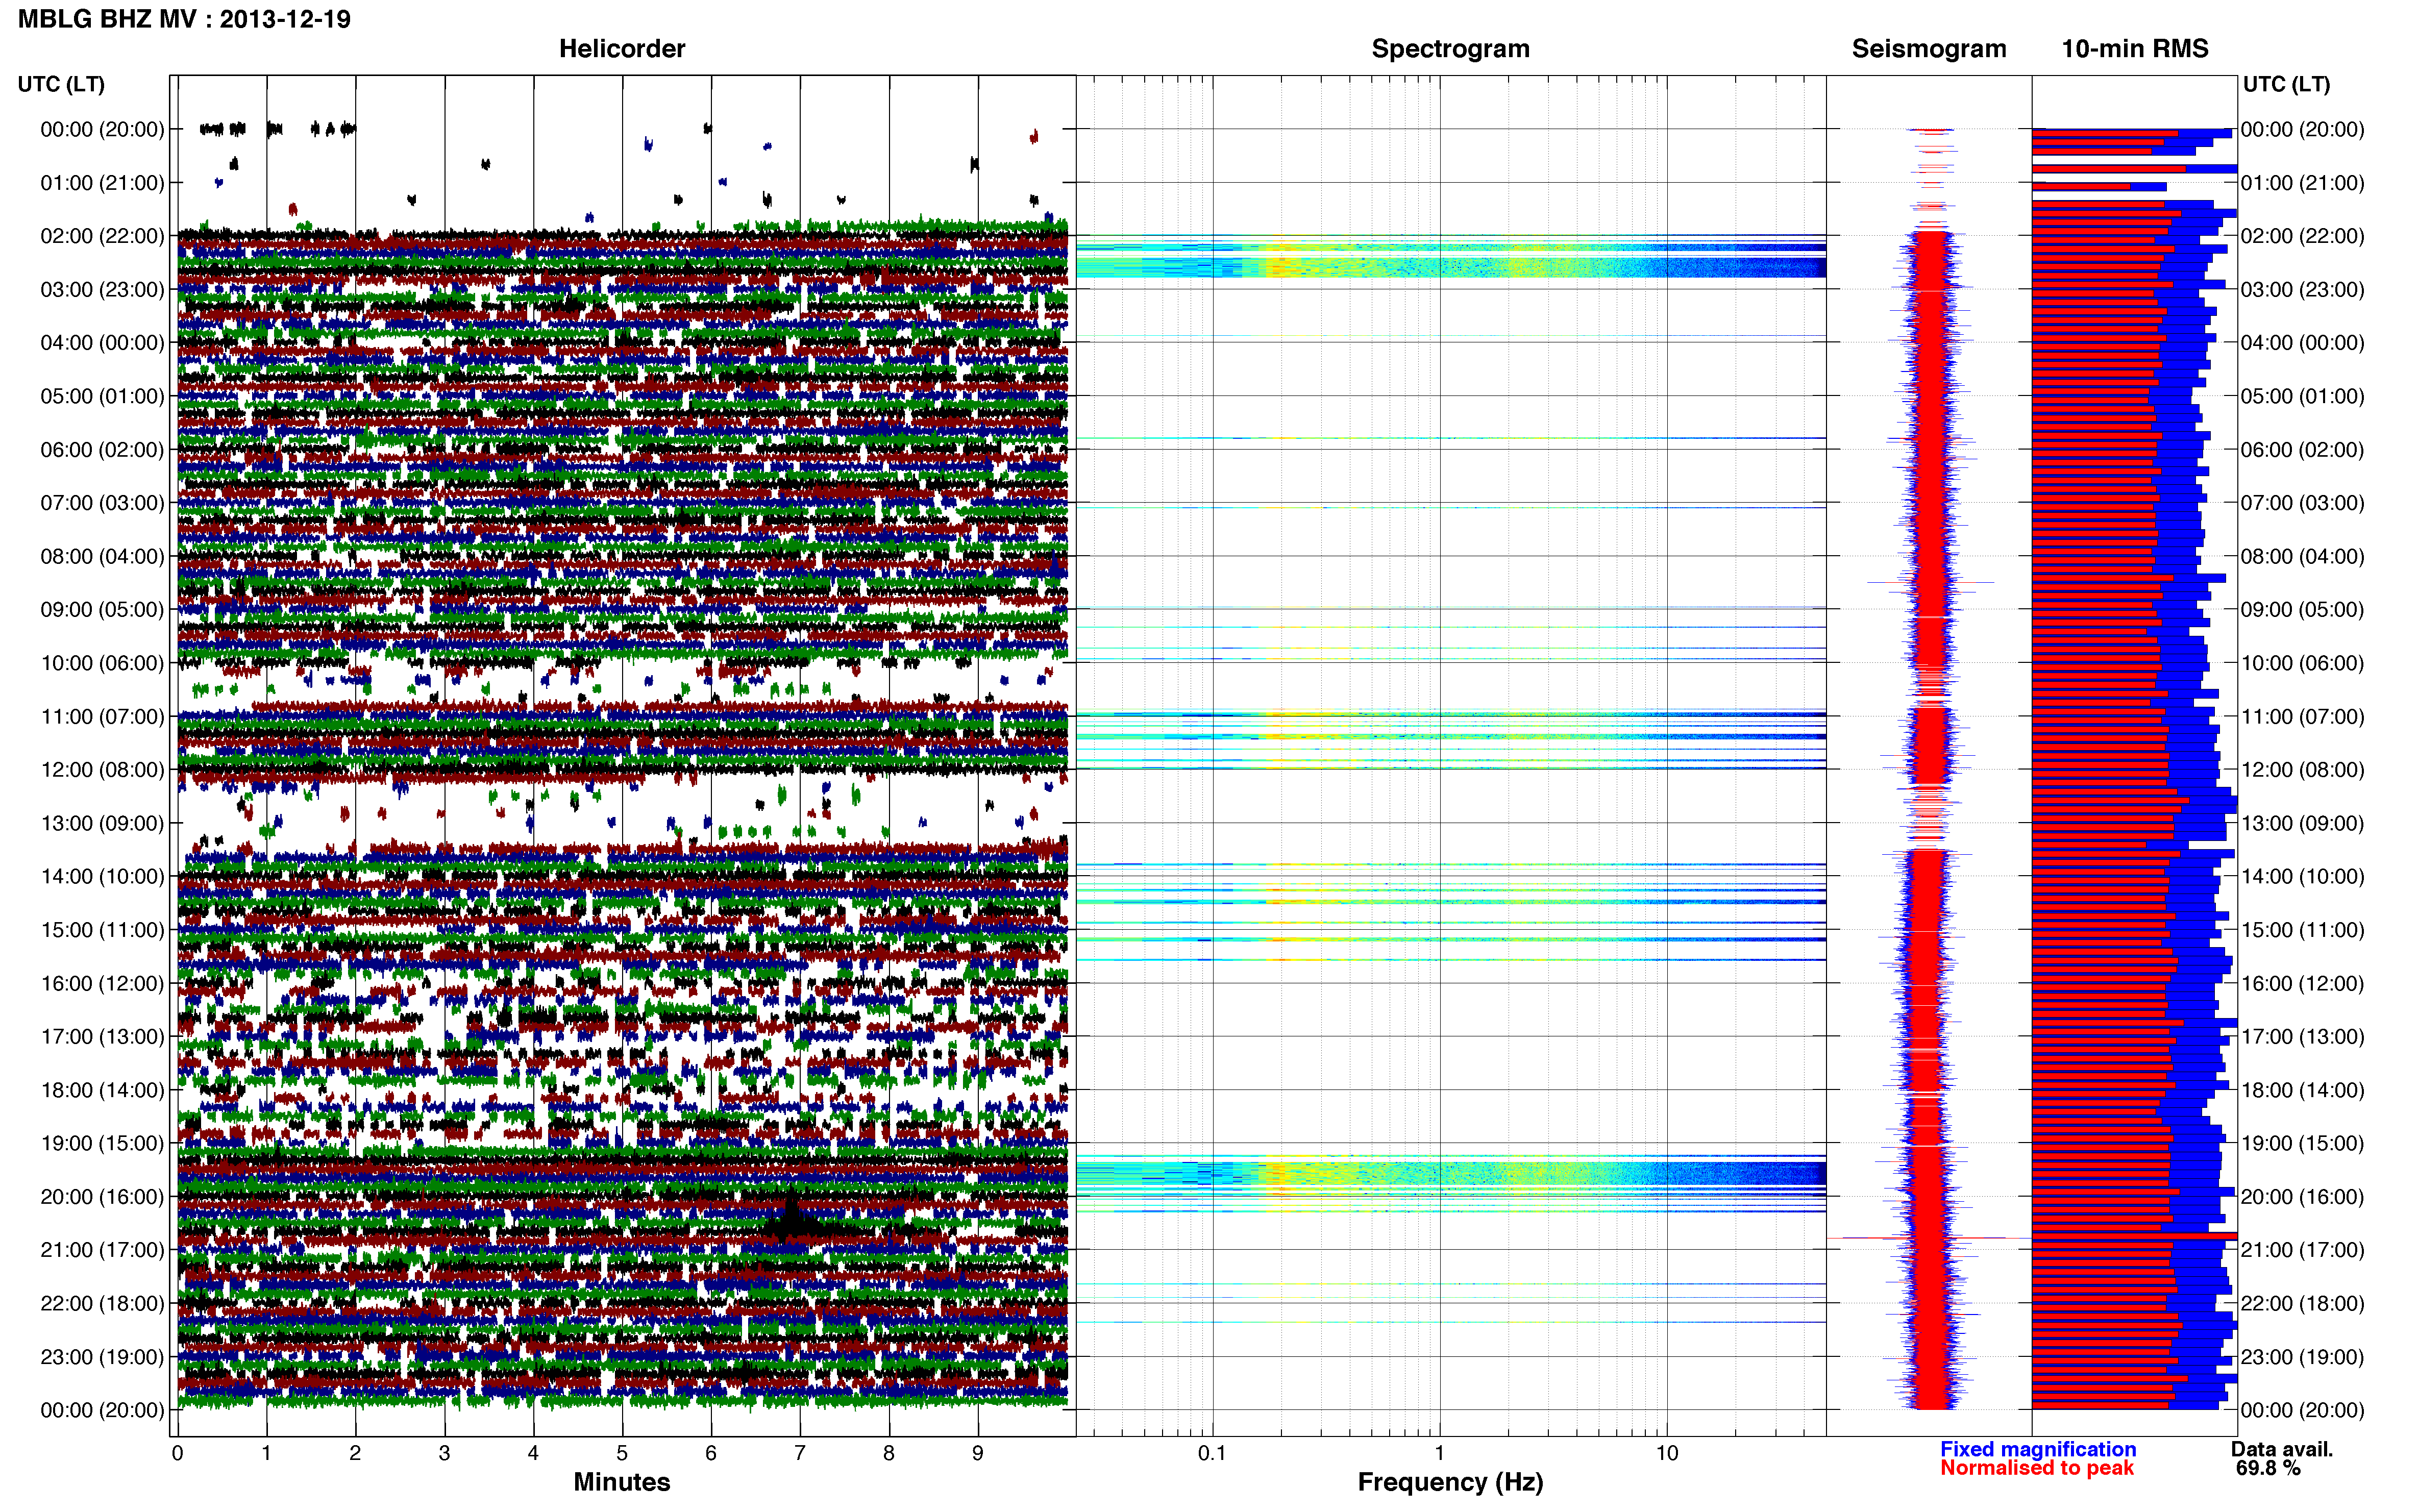Pick '06:00 (02:00)' on the Helicorder time axis

[x=102, y=450]
